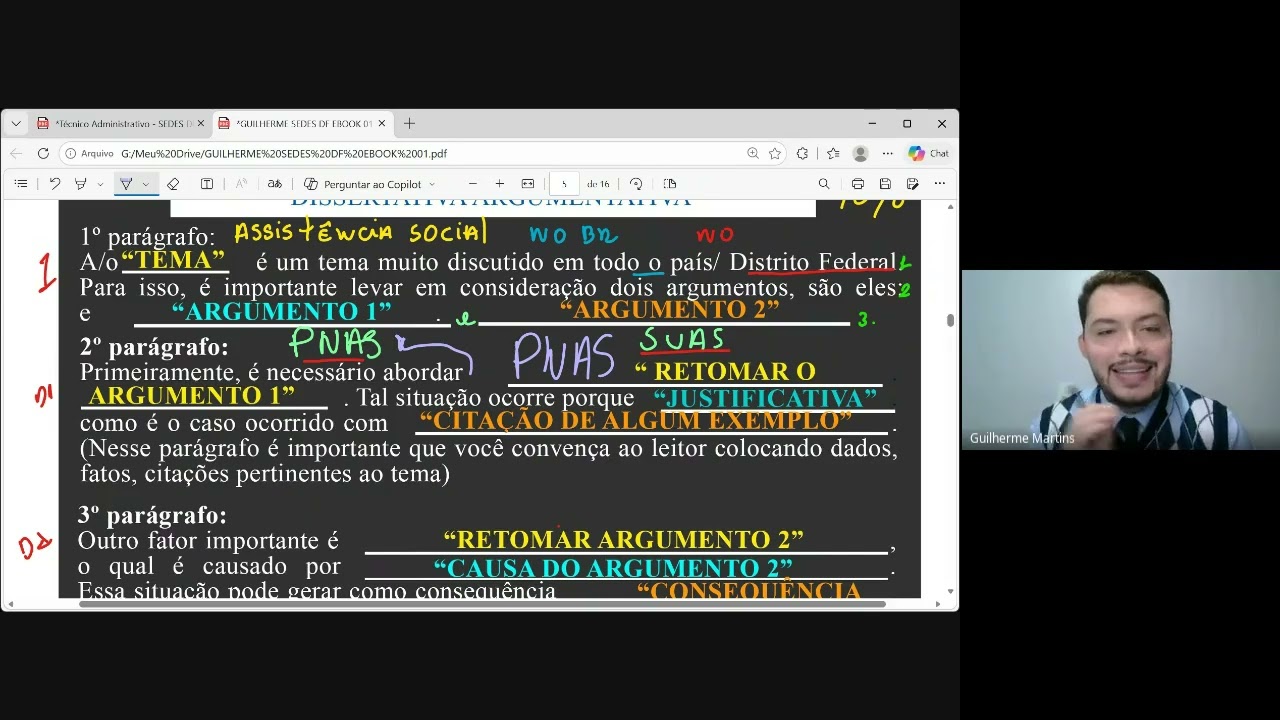The height and width of the screenshot is (720, 1280).
Task: Click Perguntar ao Copilot
Action: point(363,184)
